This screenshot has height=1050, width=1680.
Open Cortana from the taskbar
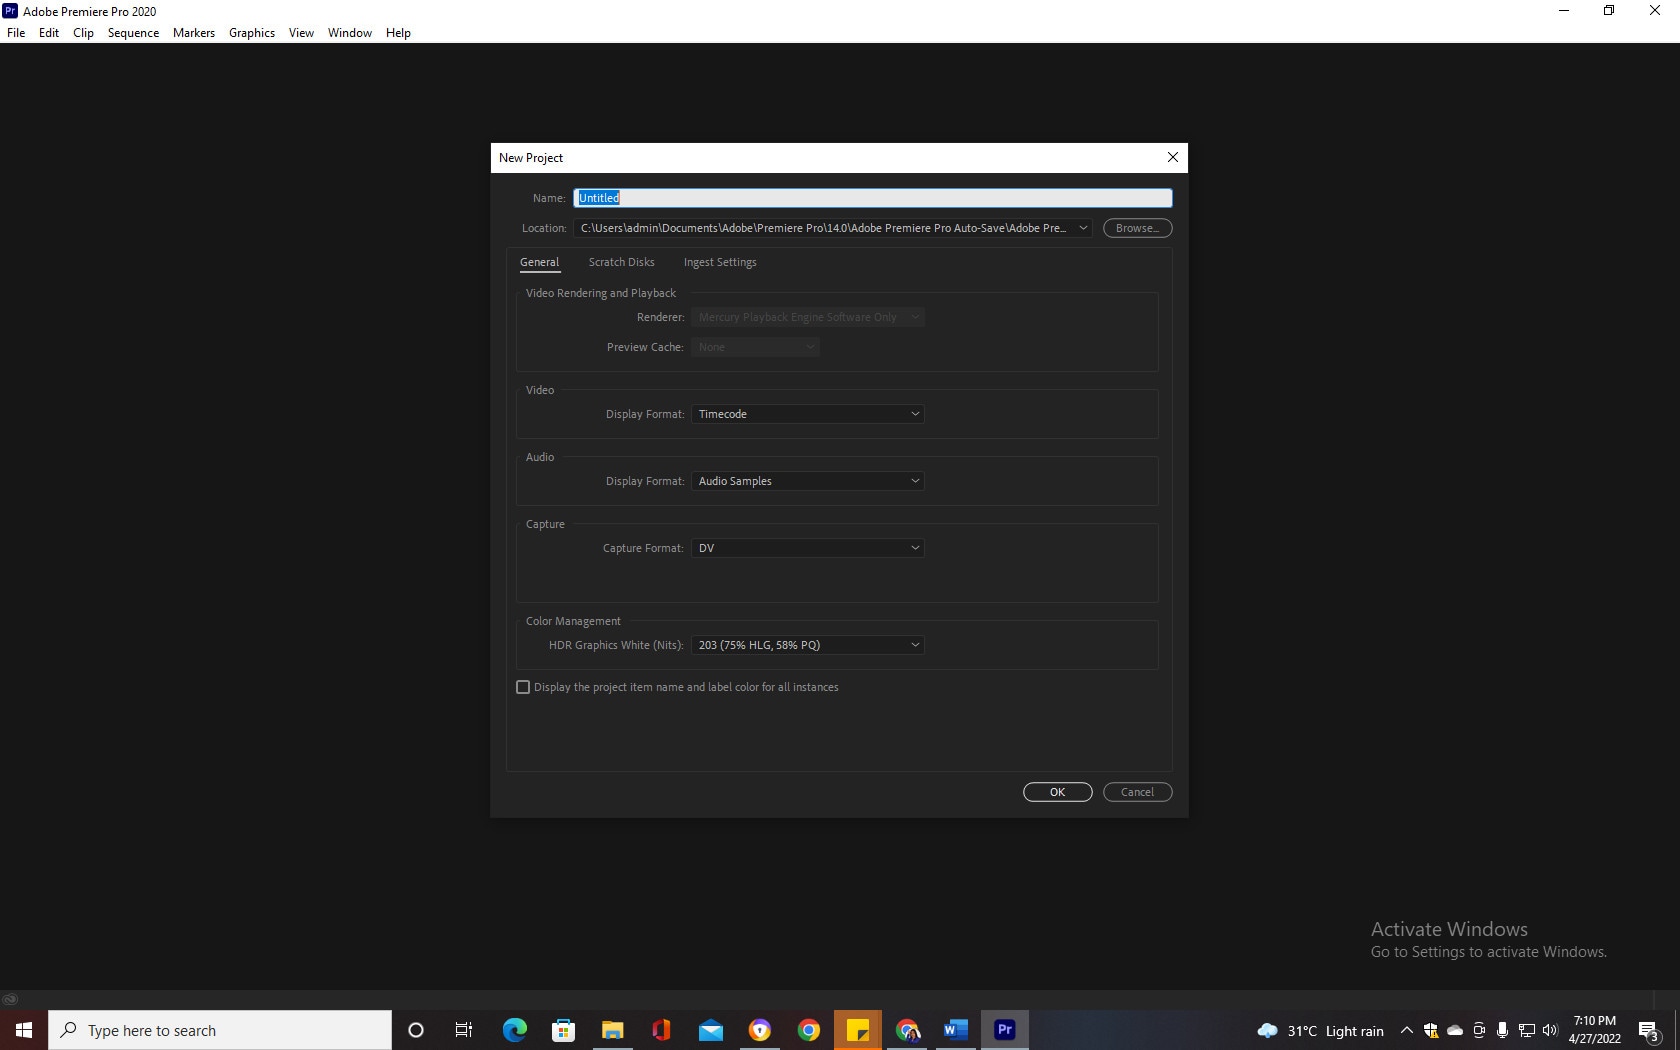[416, 1030]
